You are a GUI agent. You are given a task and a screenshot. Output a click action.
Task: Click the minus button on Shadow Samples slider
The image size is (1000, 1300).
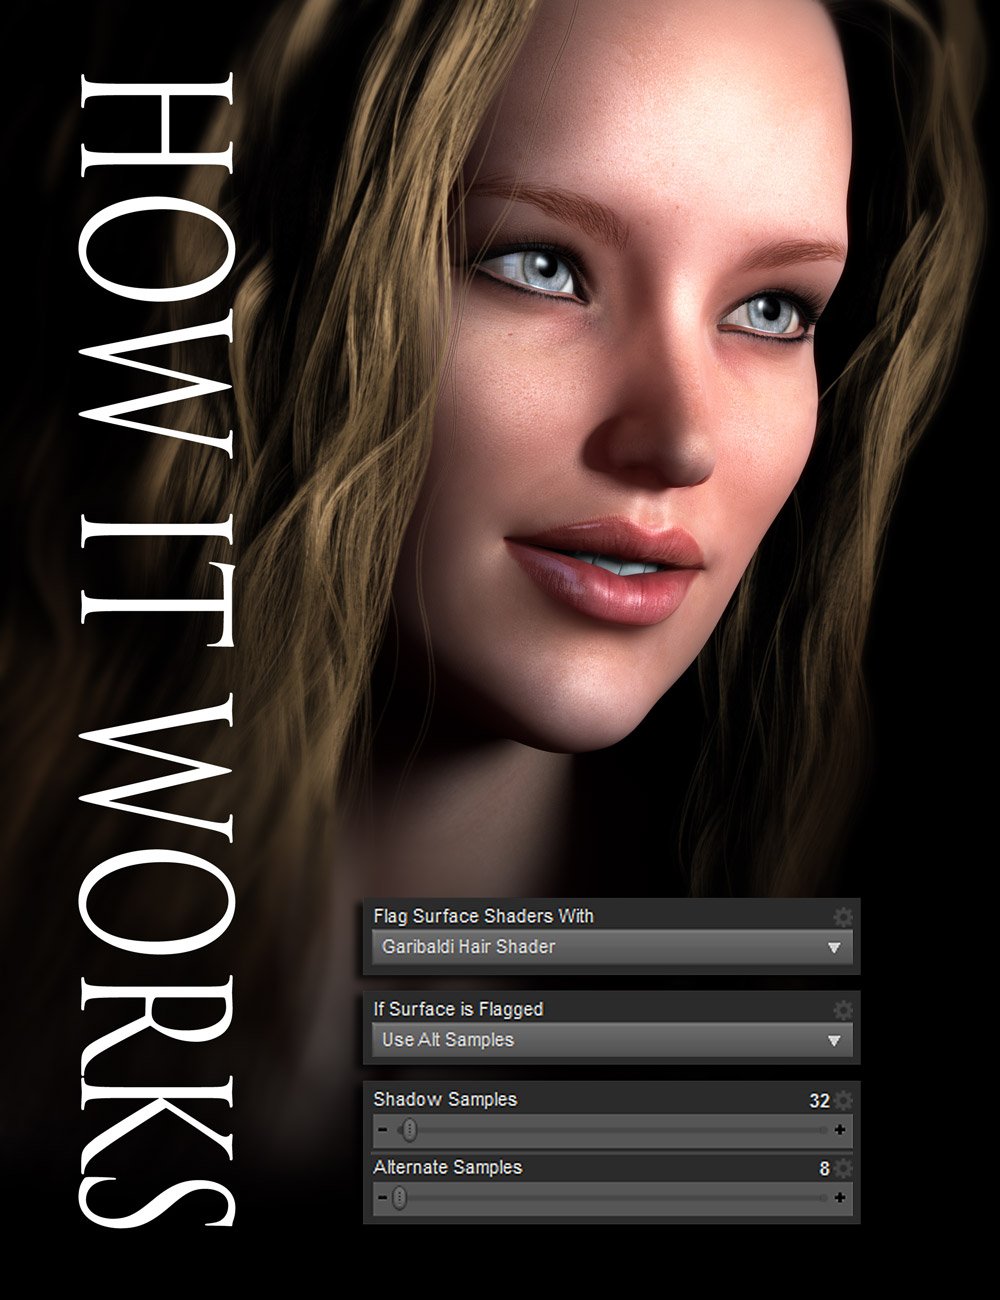point(383,1129)
